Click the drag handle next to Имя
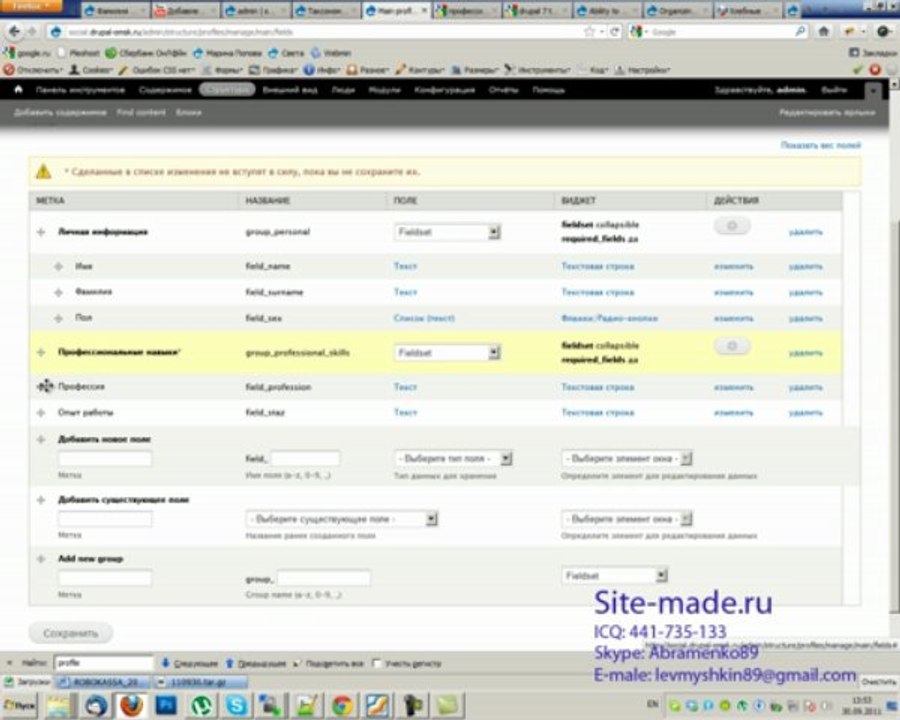This screenshot has width=900, height=720. [58, 266]
